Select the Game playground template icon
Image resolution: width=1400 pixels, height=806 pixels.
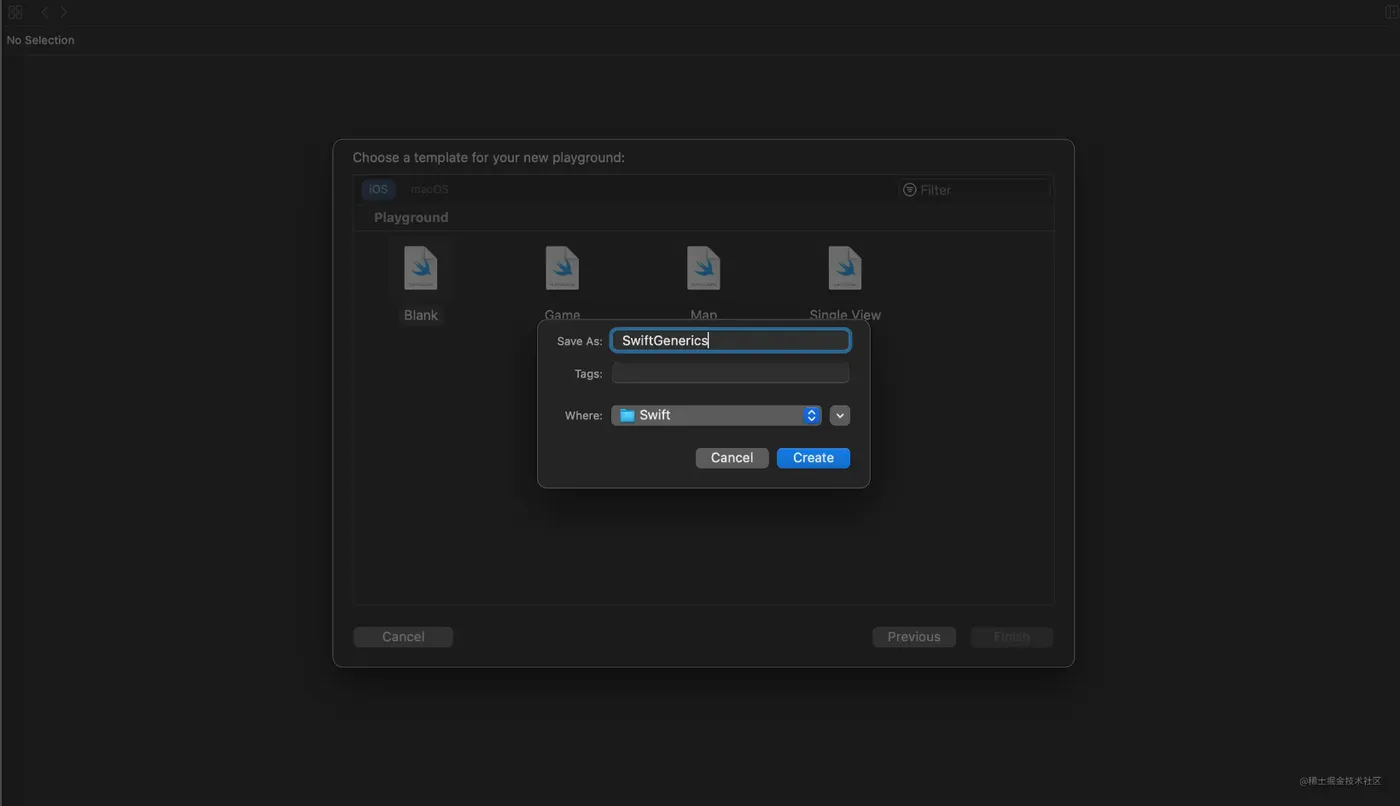point(562,268)
